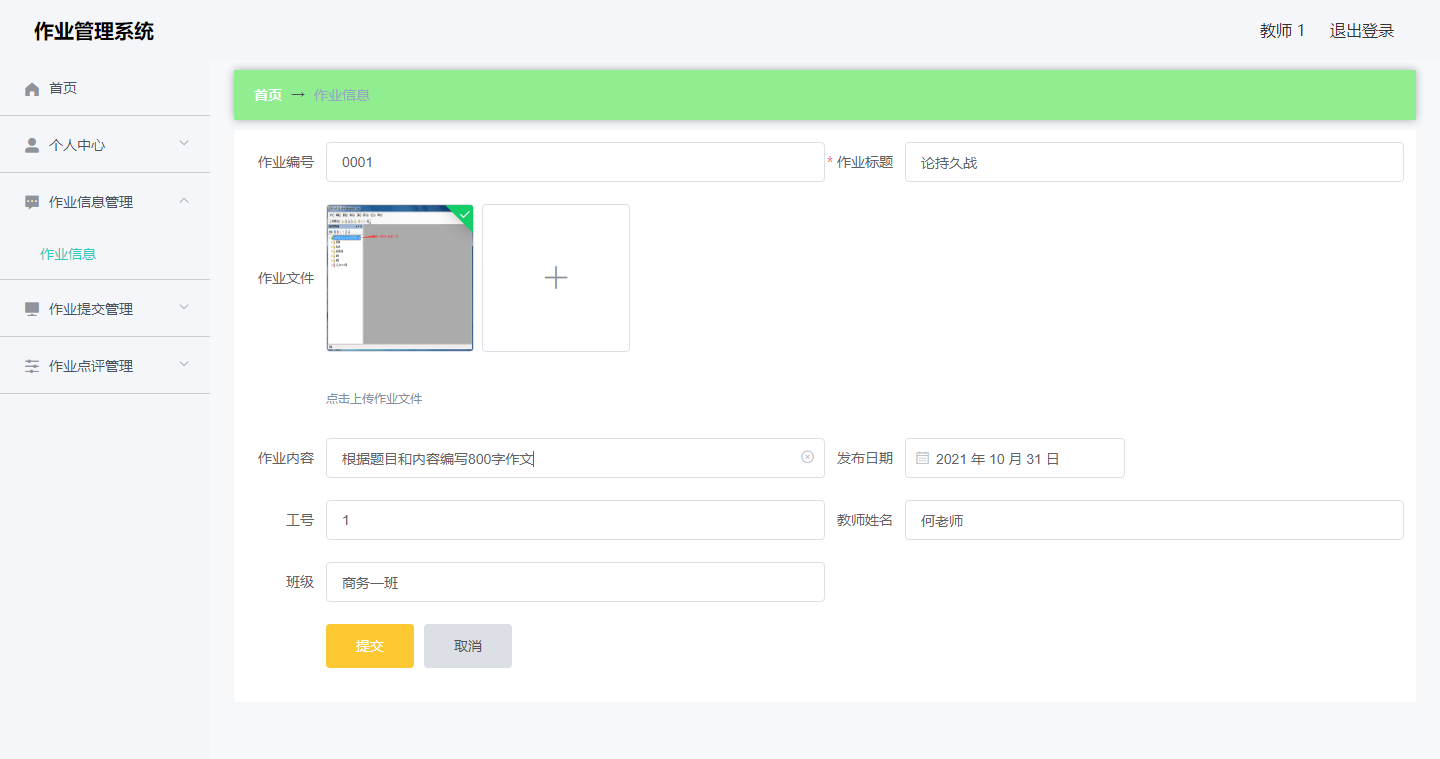Click the 作业内容 field label

286,458
